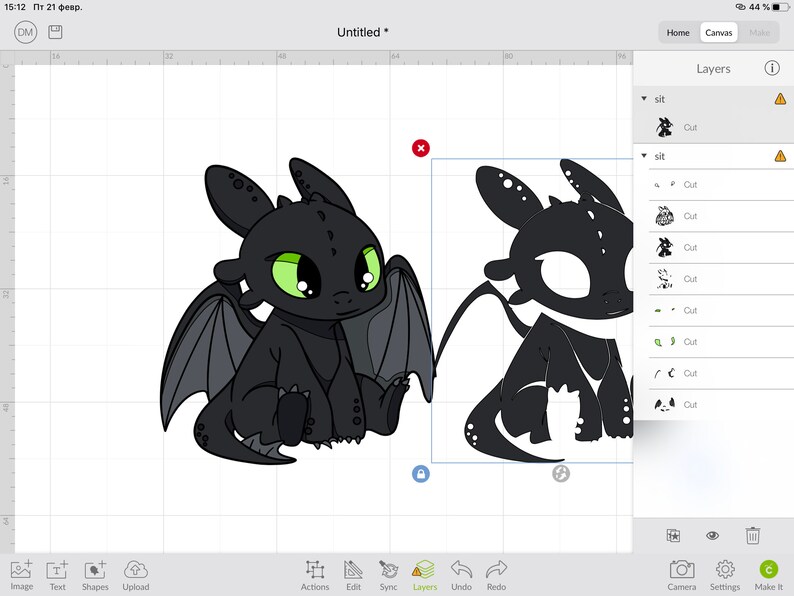Screen dimensions: 794x596
Task: Toggle the blue aspect lock handle
Action: click(421, 474)
